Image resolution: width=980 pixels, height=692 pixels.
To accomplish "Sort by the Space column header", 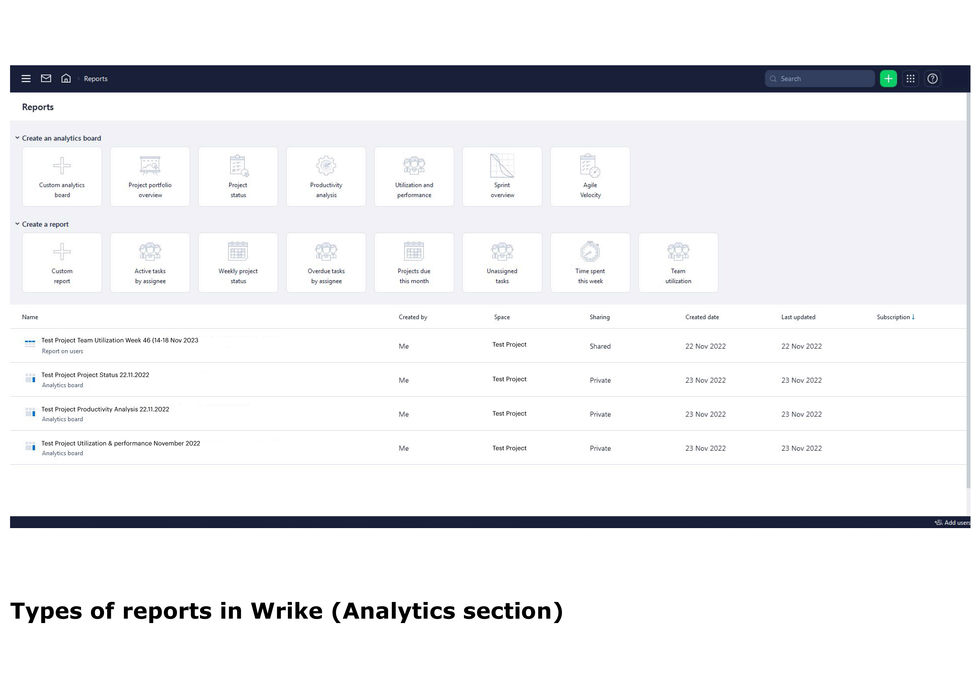I will pyautogui.click(x=502, y=318).
